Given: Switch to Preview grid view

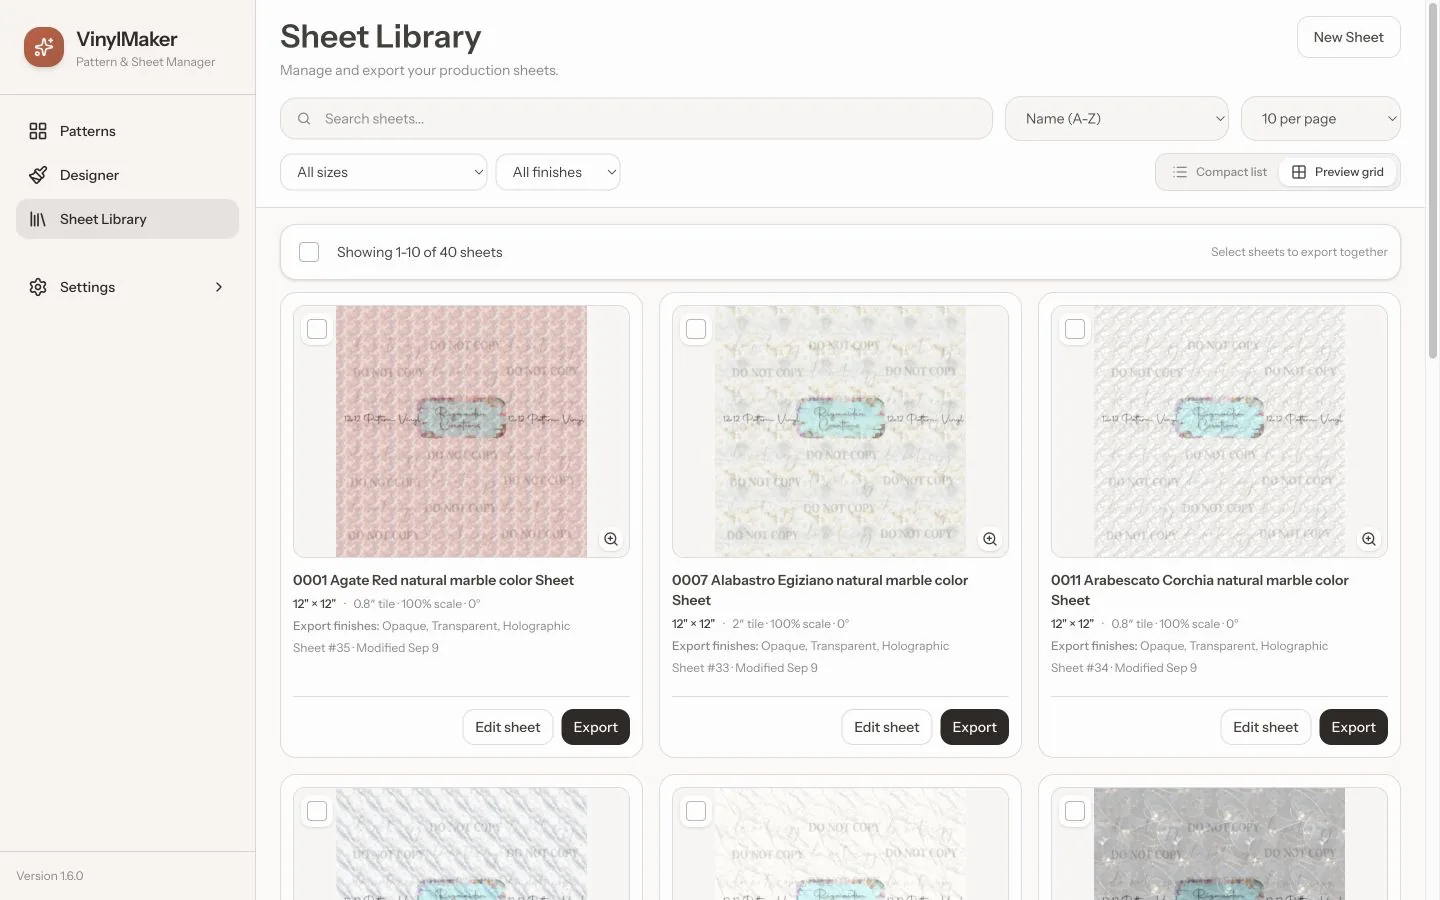Looking at the screenshot, I should pyautogui.click(x=1337, y=172).
